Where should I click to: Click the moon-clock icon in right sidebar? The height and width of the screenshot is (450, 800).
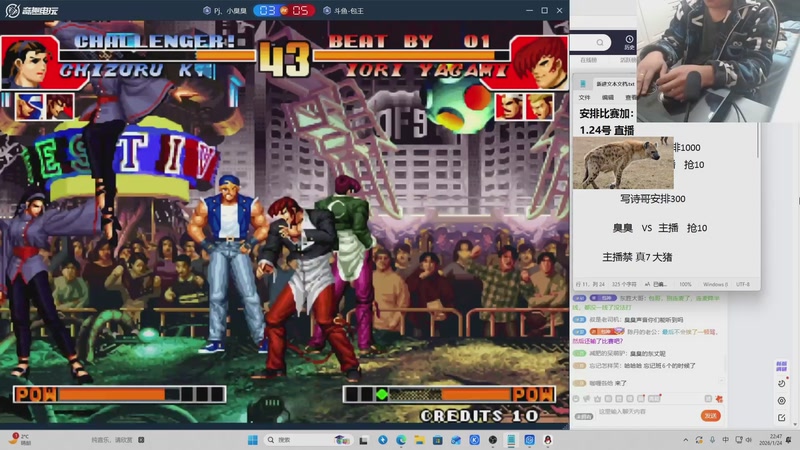point(782,383)
